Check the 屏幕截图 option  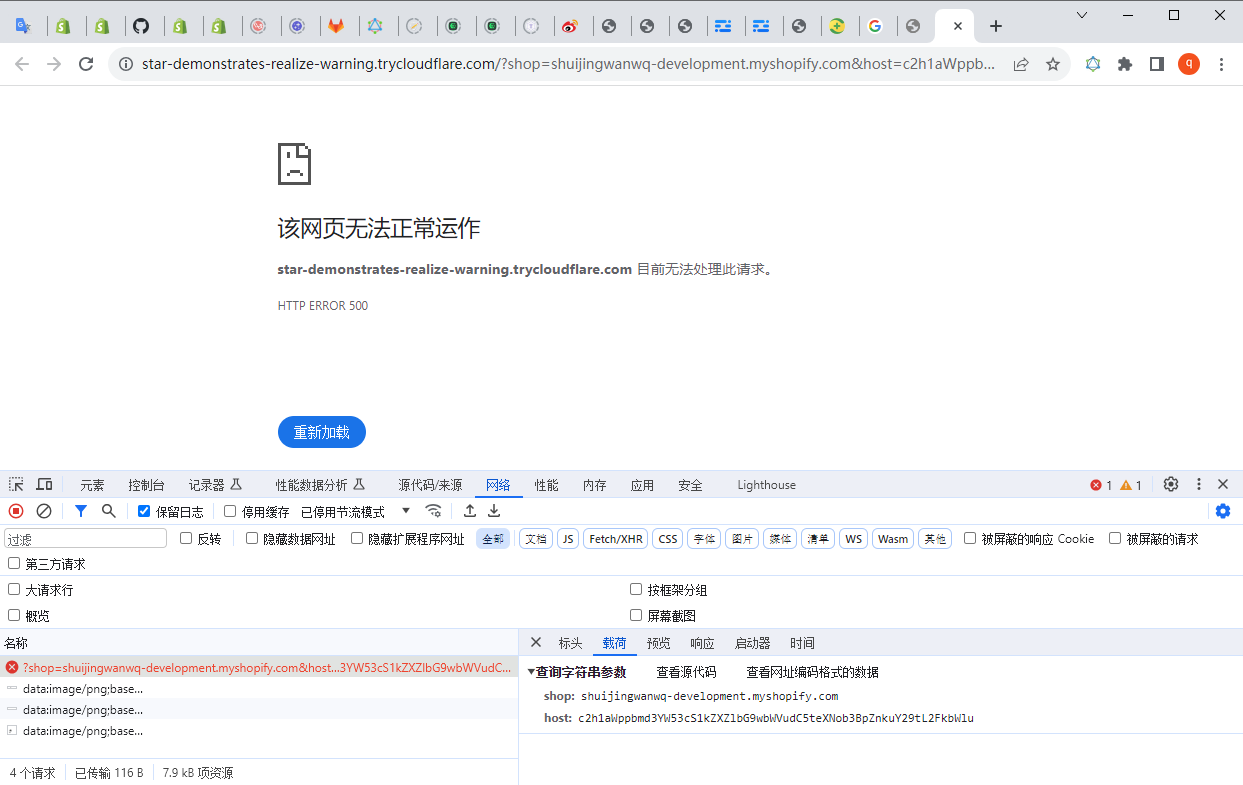point(636,615)
